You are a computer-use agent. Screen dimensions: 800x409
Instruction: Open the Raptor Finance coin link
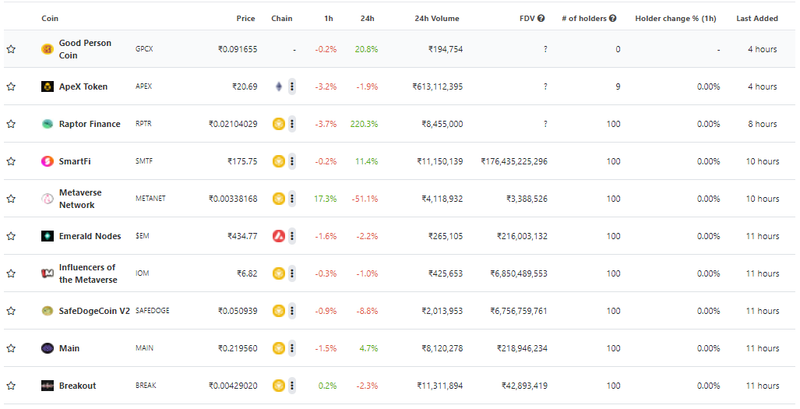(90, 124)
